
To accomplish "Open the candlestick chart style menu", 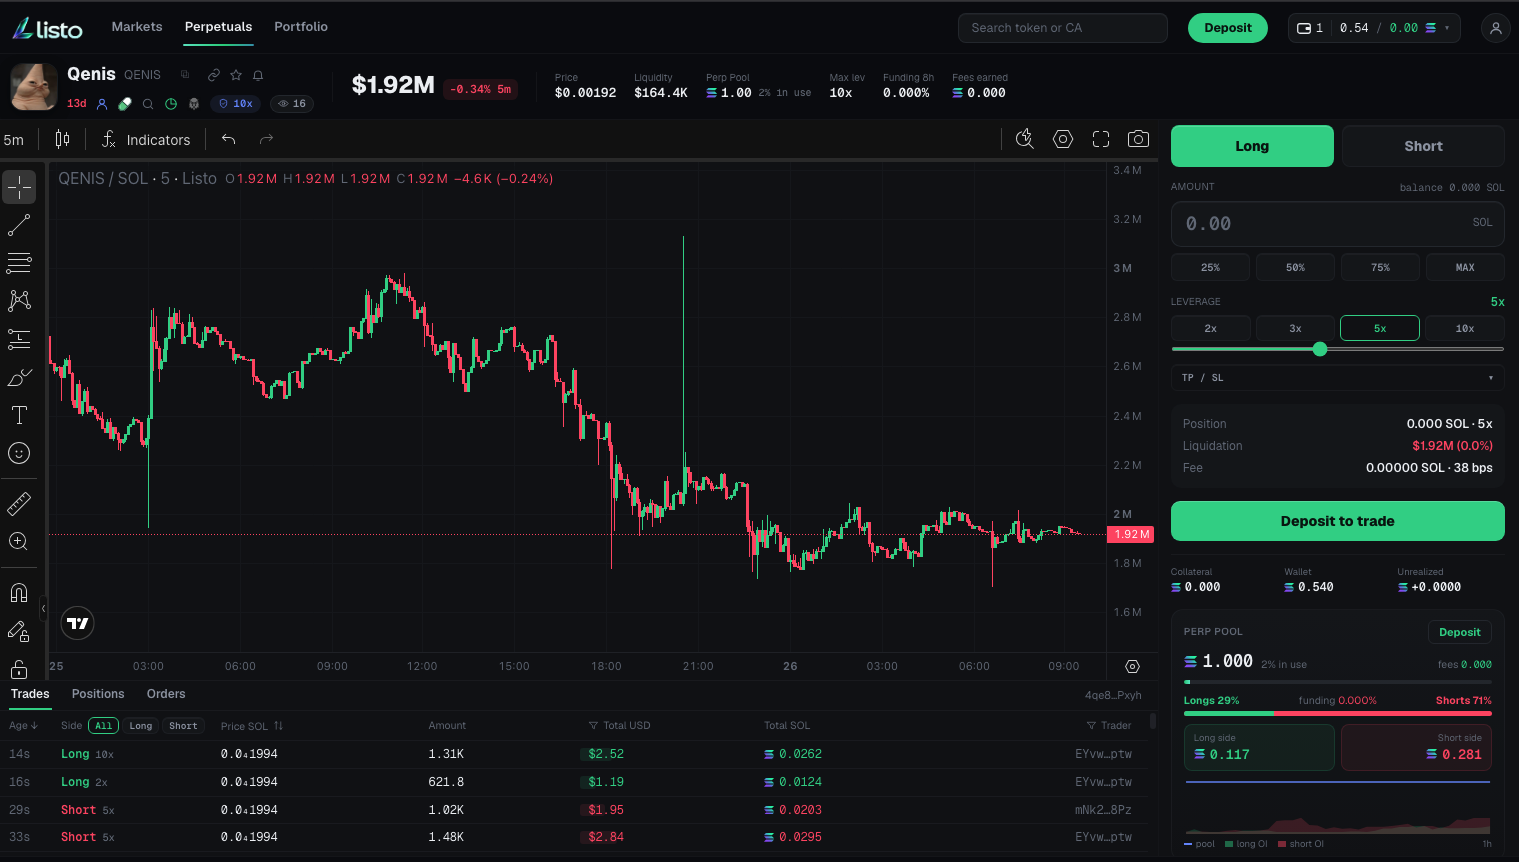I will (62, 139).
